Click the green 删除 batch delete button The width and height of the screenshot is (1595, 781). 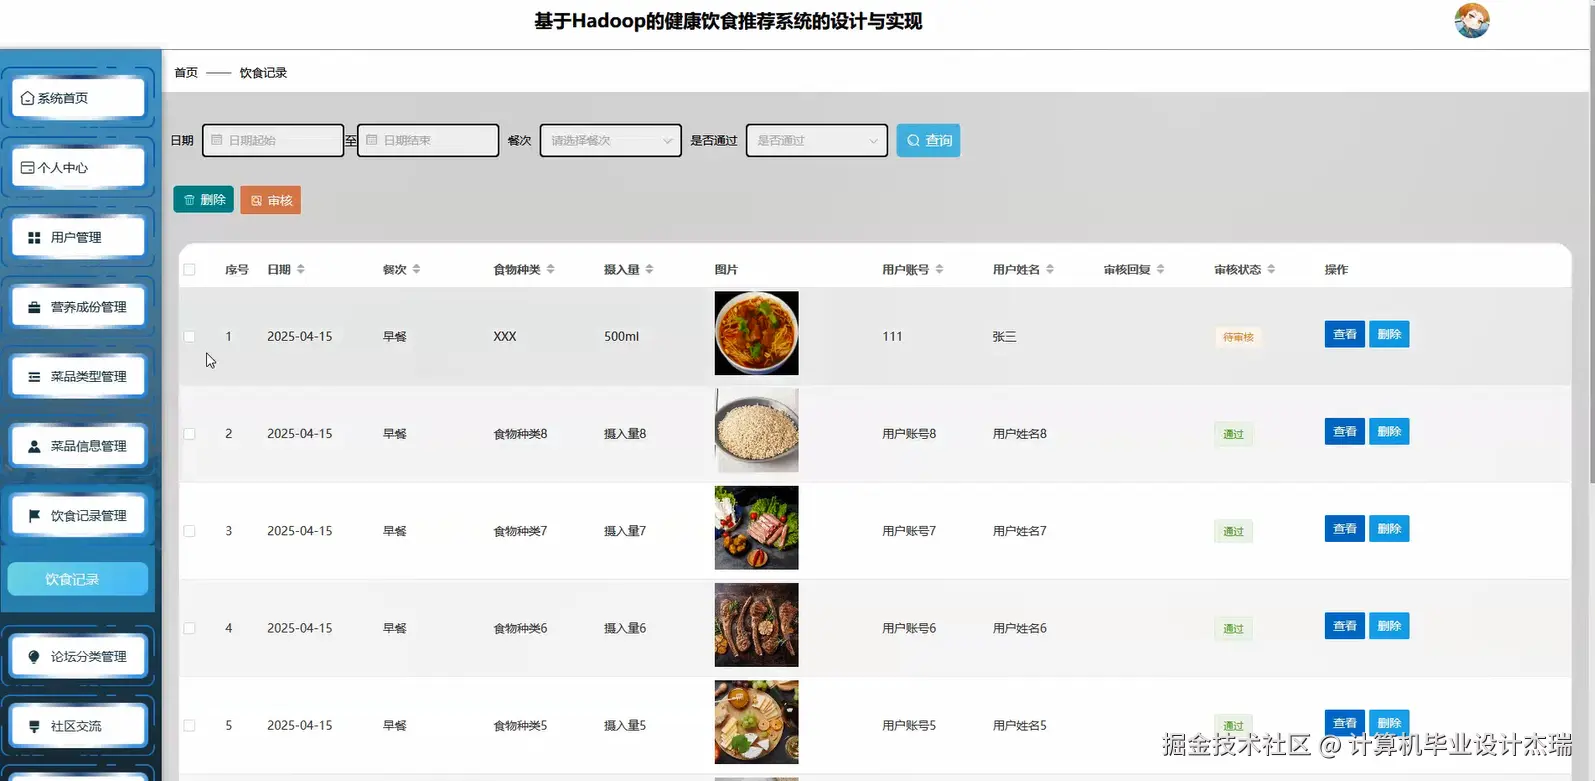coord(203,199)
